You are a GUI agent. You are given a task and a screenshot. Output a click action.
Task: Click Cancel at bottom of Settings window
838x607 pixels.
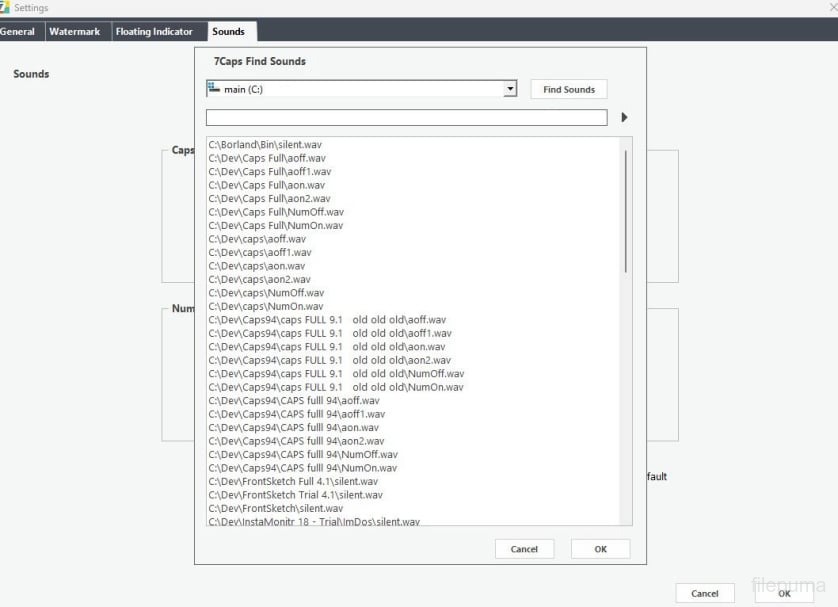coord(704,593)
